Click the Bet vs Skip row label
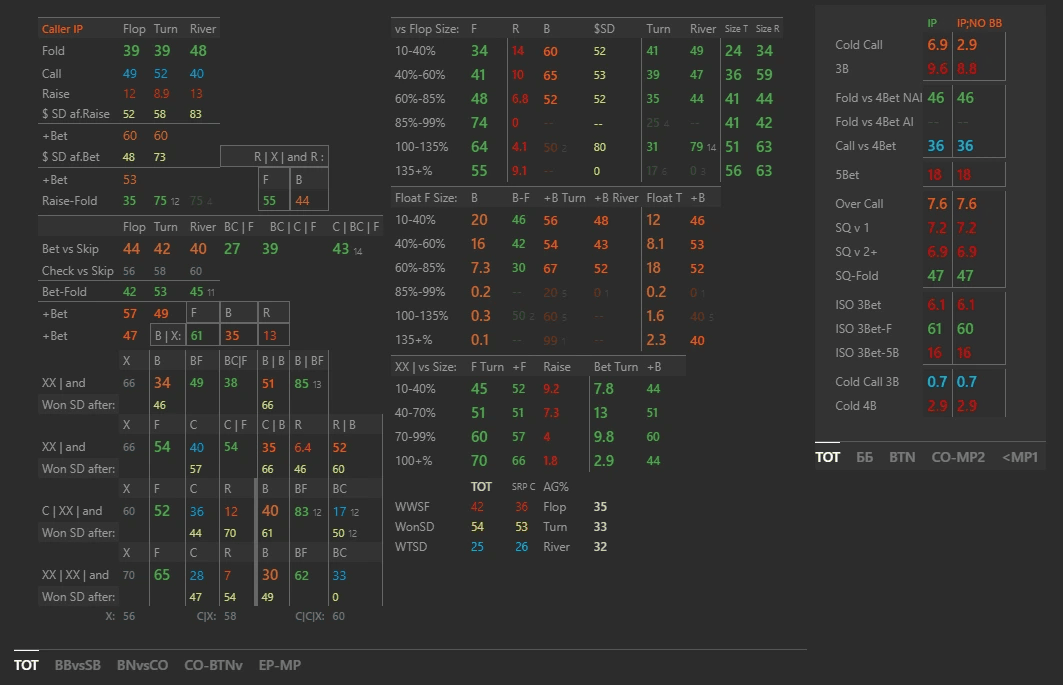 coord(77,249)
